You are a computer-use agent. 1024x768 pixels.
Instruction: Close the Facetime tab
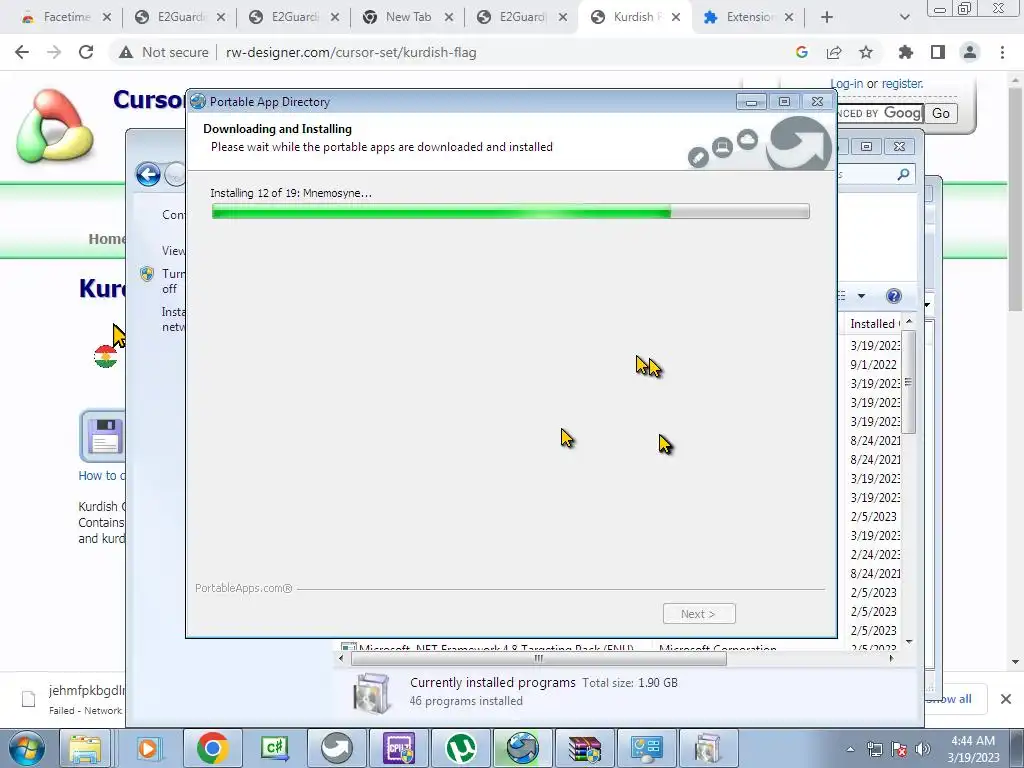point(107,17)
